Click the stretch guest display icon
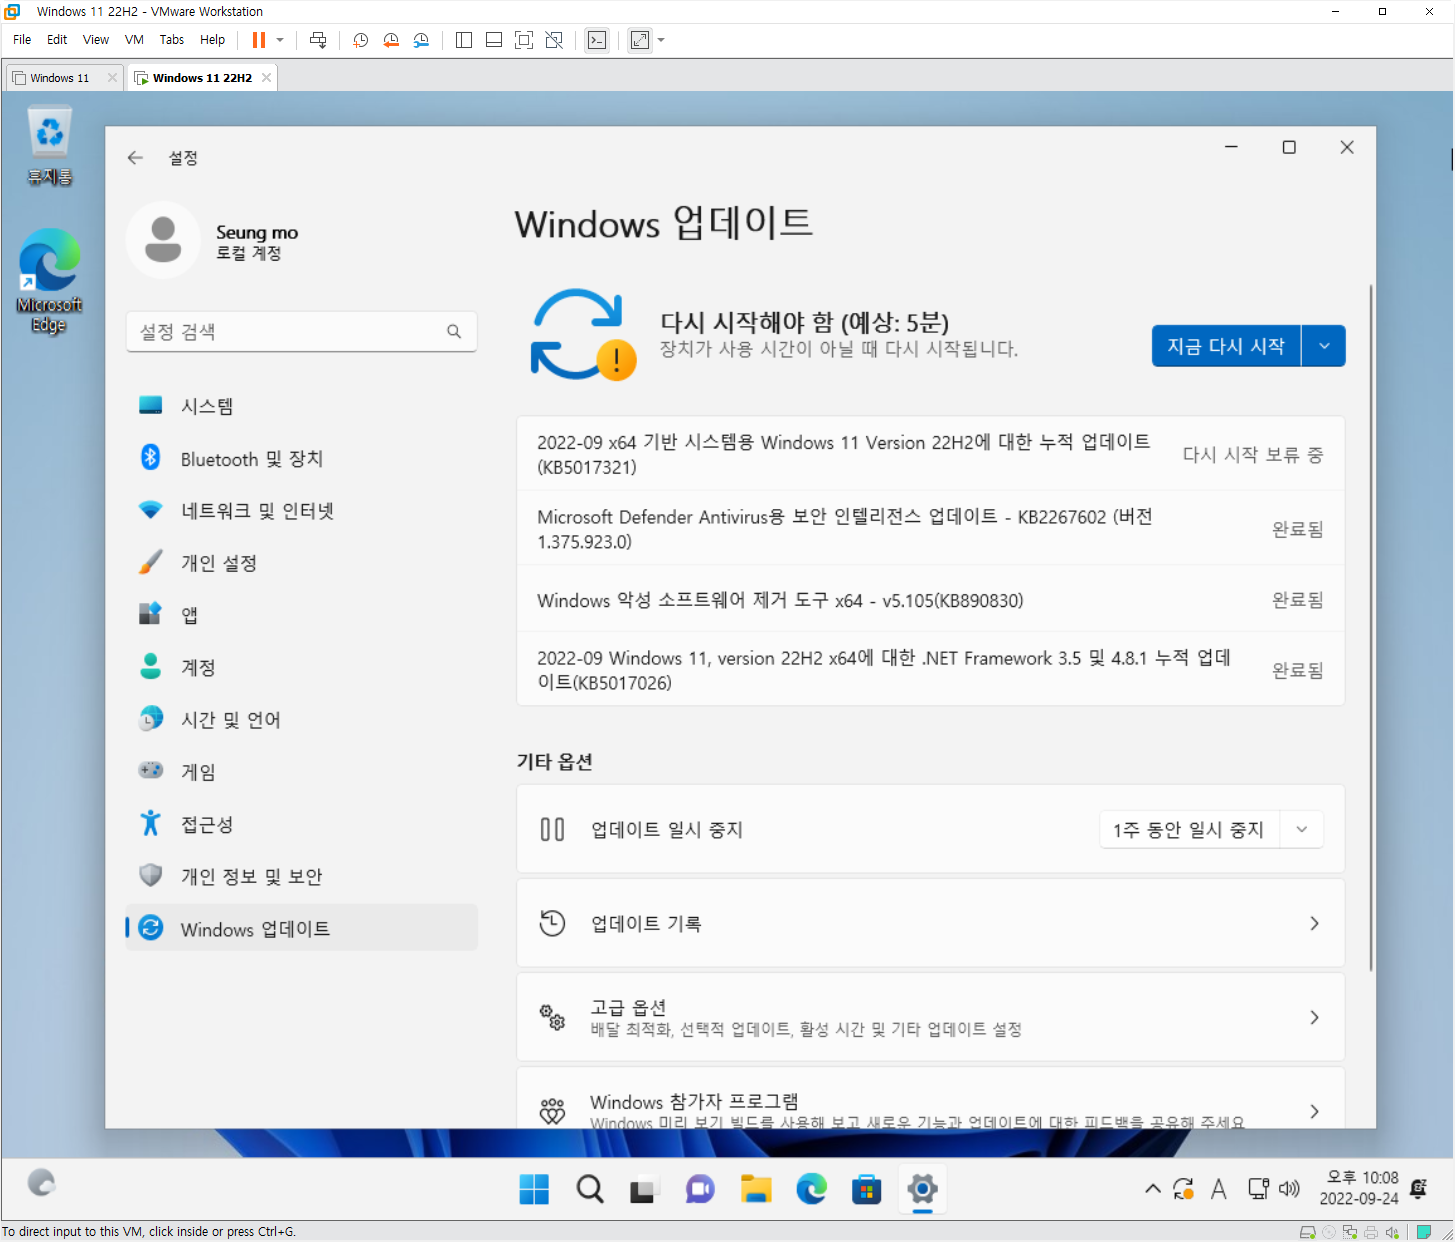Image resolution: width=1455 pixels, height=1242 pixels. (640, 40)
